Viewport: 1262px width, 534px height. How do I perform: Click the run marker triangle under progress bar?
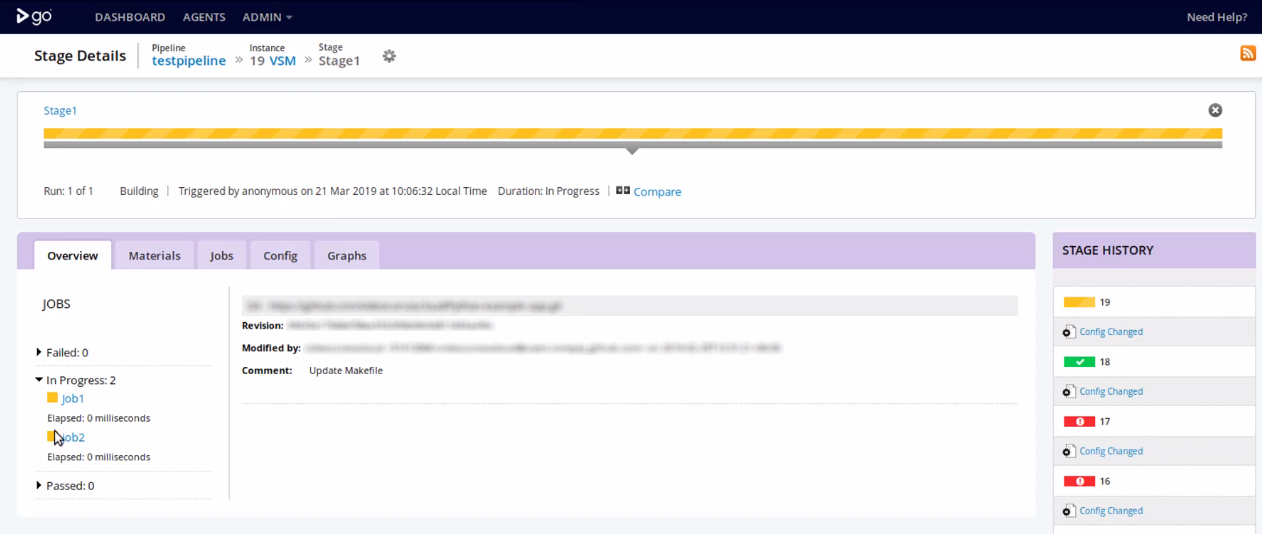632,151
